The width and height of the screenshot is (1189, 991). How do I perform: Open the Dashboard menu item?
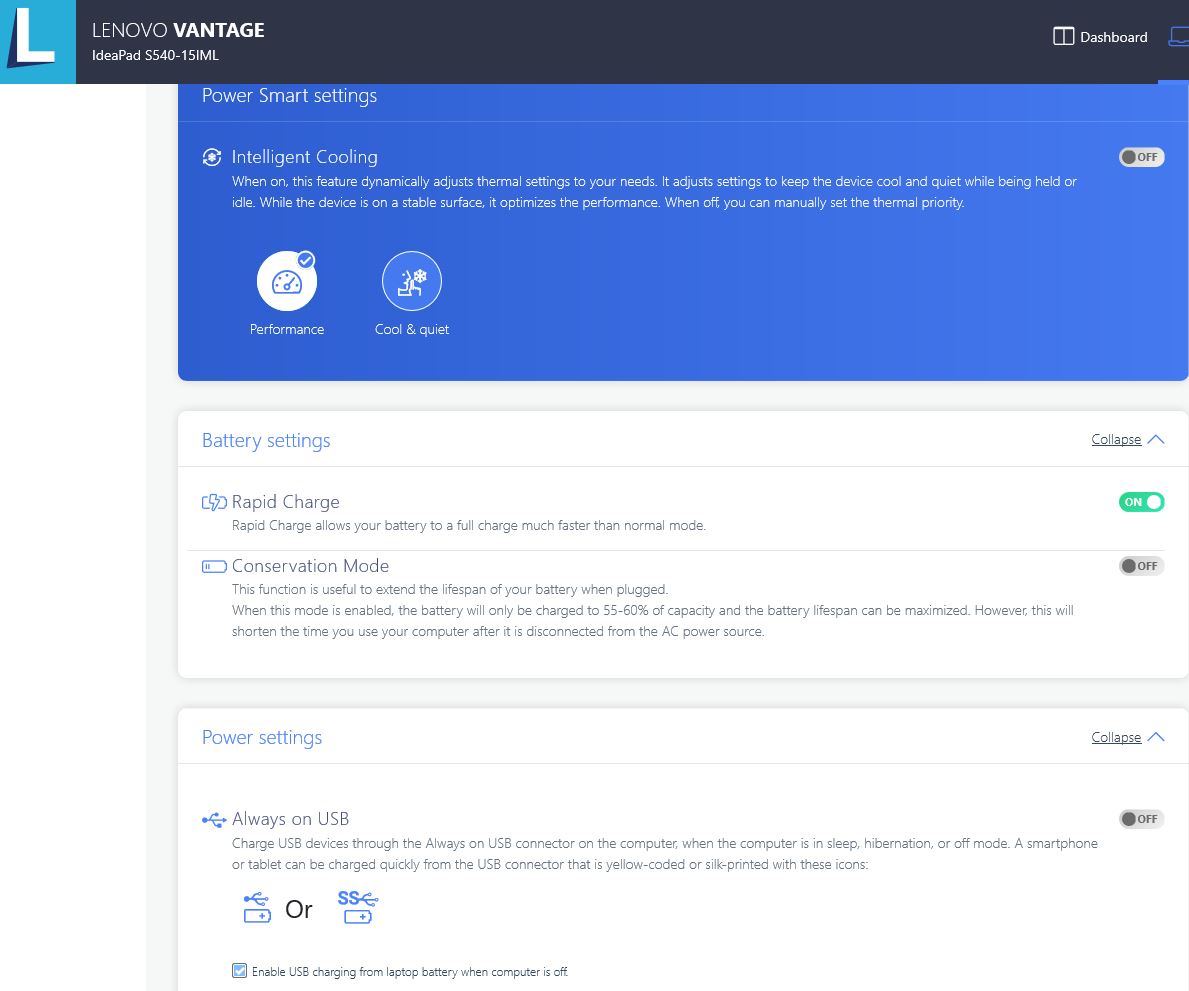pyautogui.click(x=1113, y=37)
